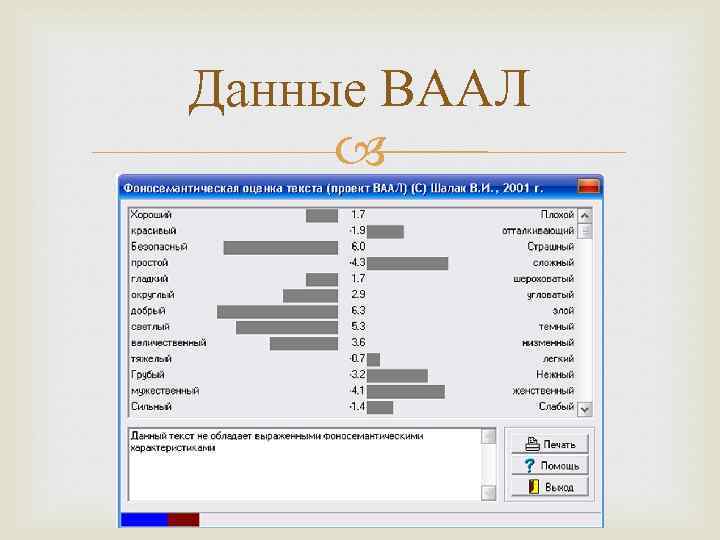Click the door icon on Выход
This screenshot has height=540, width=720.
click(x=534, y=487)
